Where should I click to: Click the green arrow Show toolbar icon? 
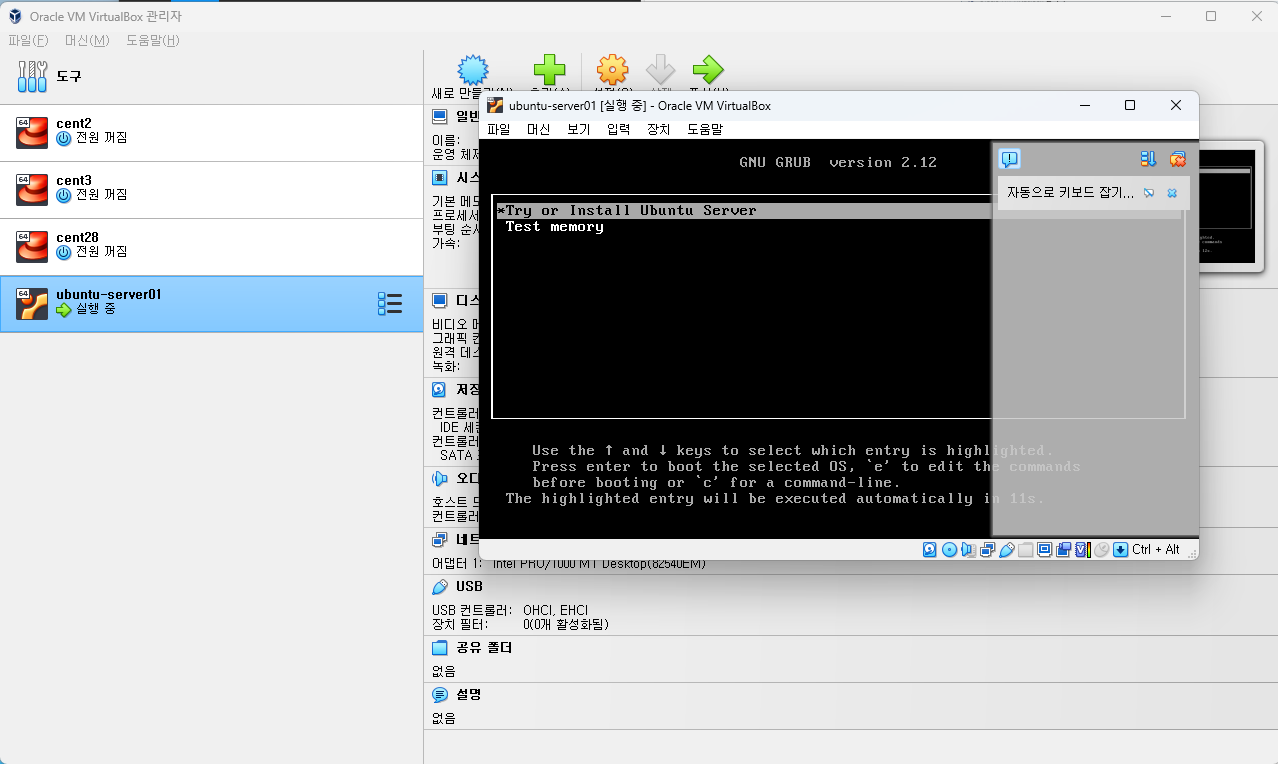(708, 70)
